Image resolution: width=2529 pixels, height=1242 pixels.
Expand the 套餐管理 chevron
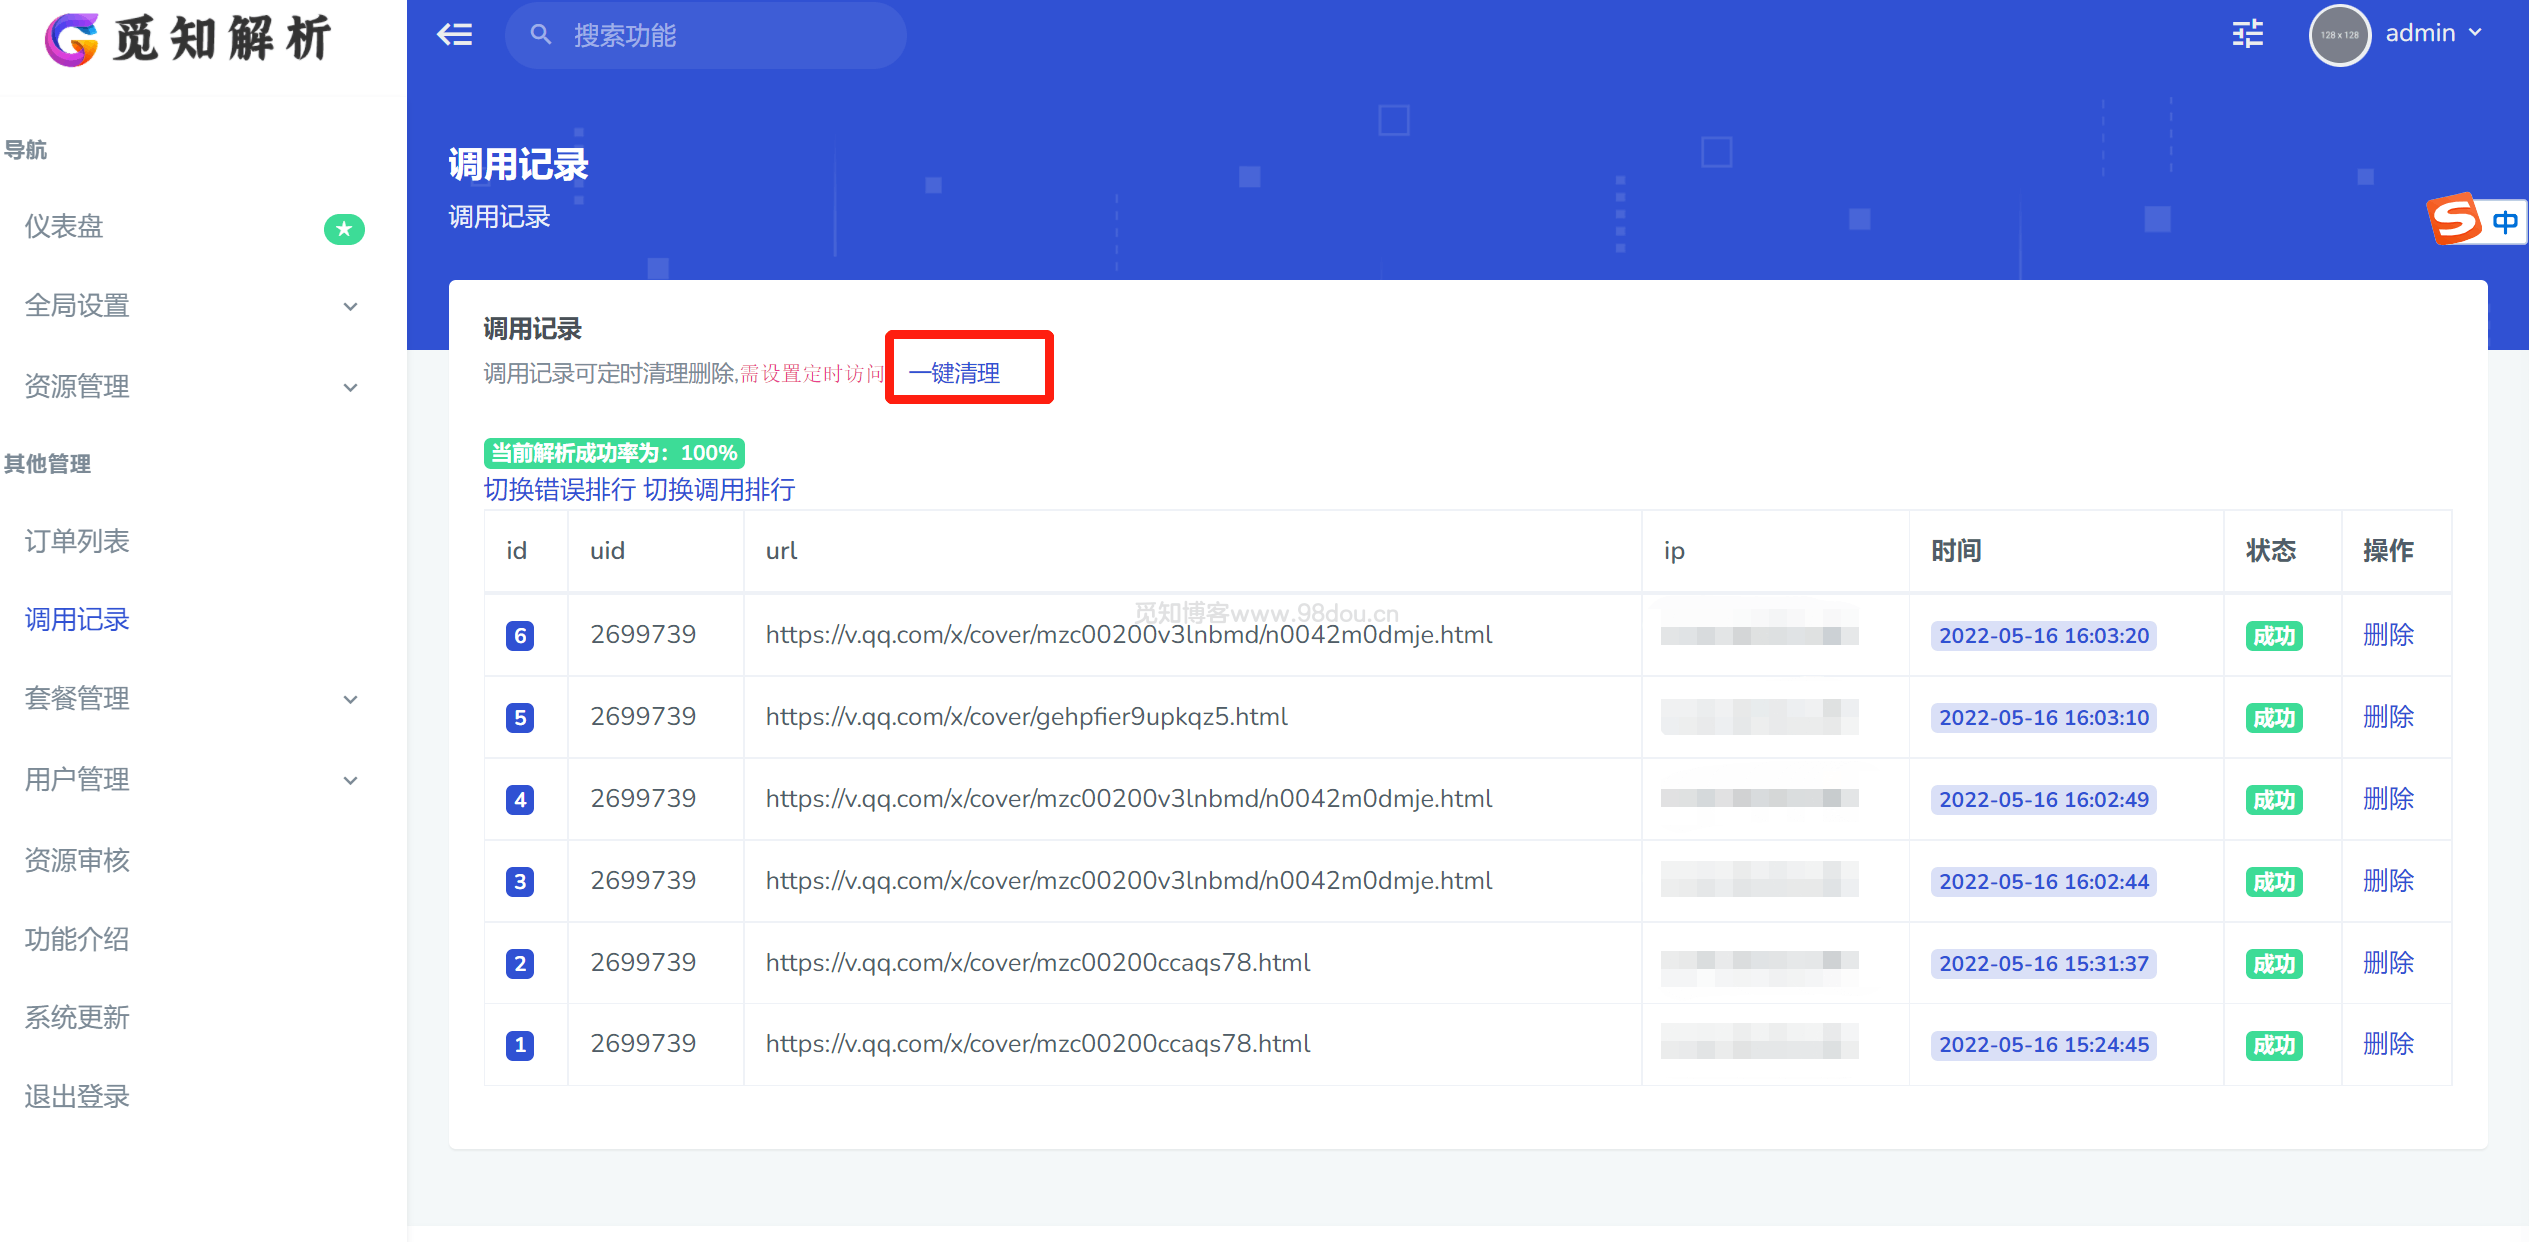tap(350, 699)
